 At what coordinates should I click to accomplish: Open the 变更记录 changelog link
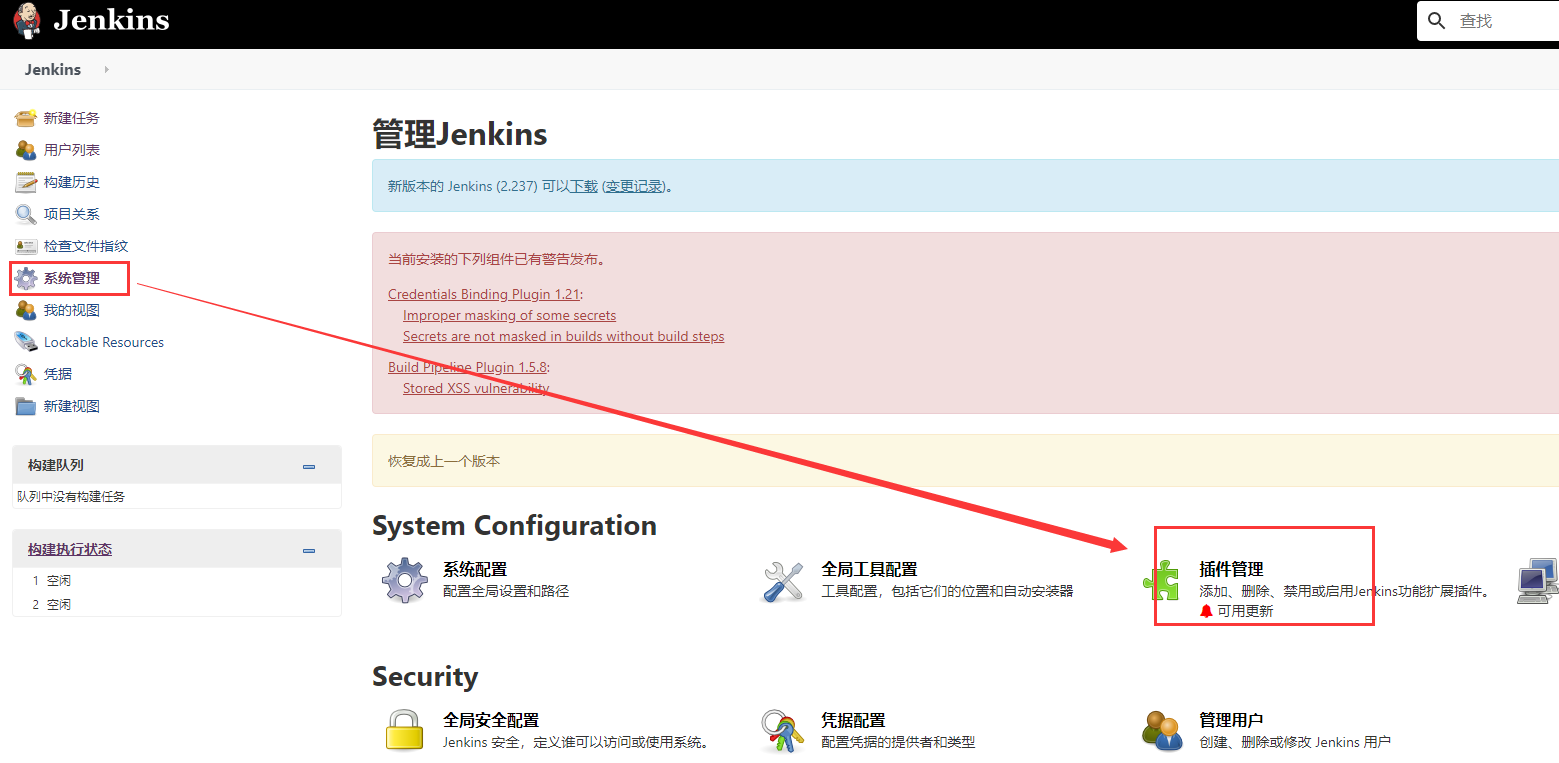(x=634, y=186)
